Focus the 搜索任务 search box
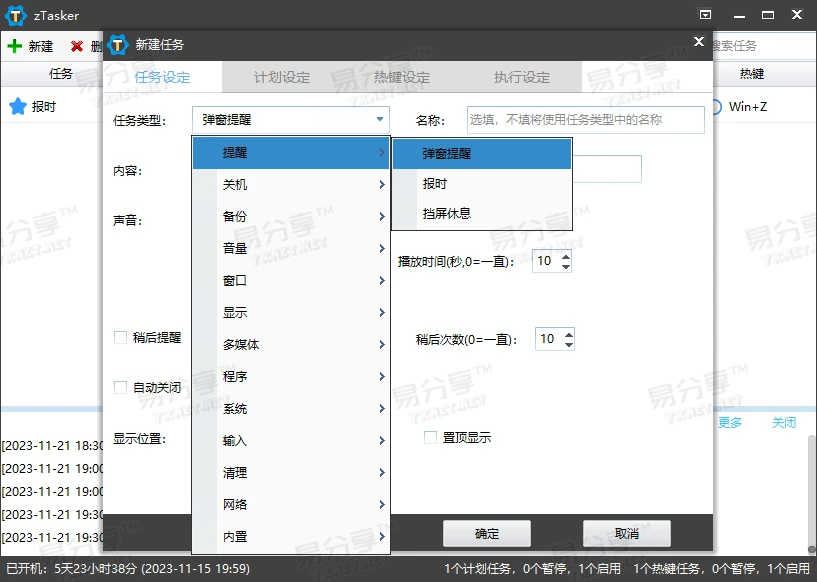 [x=763, y=46]
